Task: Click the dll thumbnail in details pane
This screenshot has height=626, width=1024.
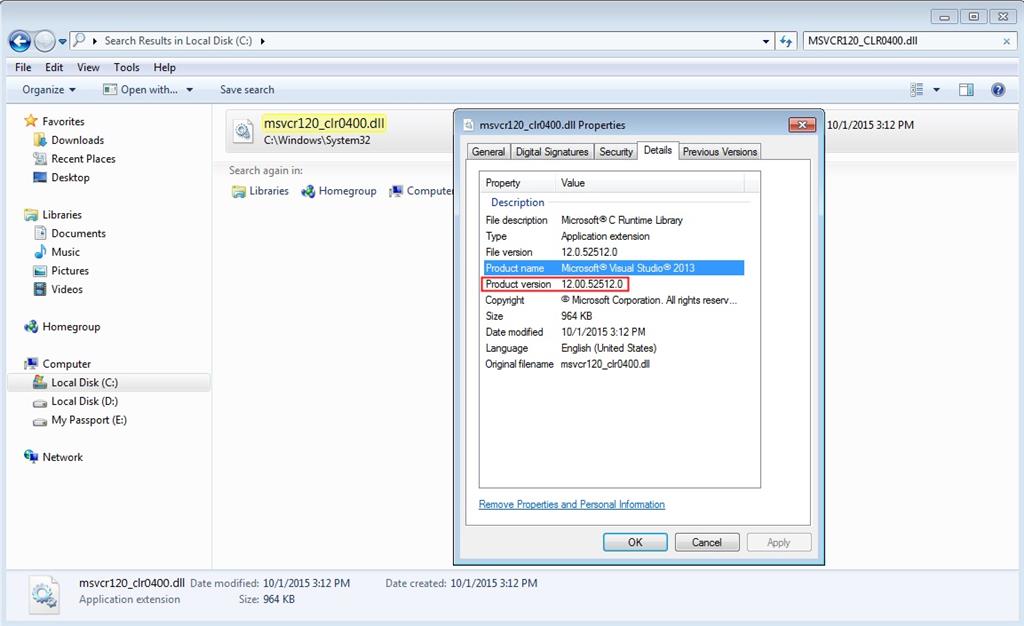Action: pyautogui.click(x=45, y=595)
